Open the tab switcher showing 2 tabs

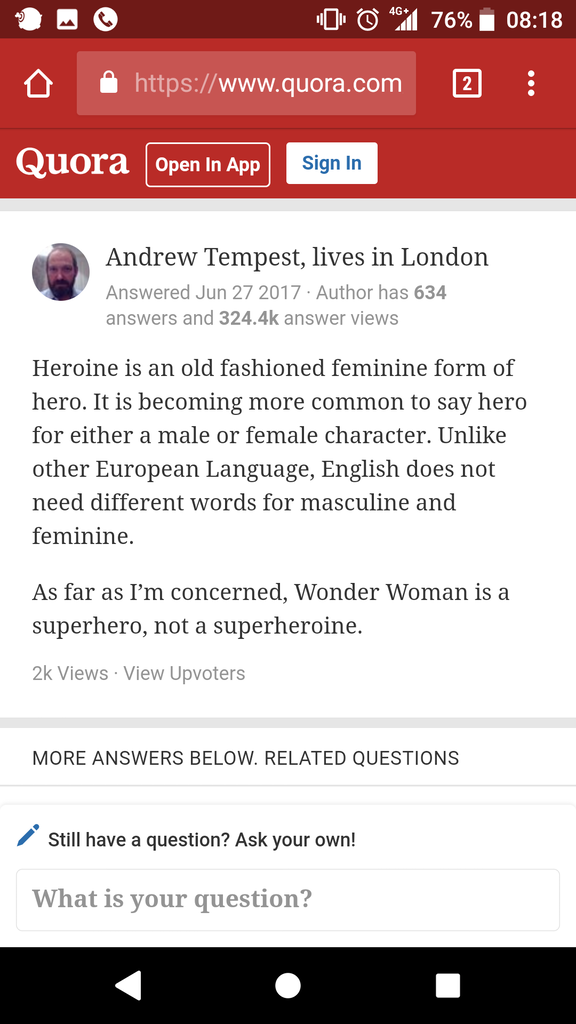click(467, 84)
